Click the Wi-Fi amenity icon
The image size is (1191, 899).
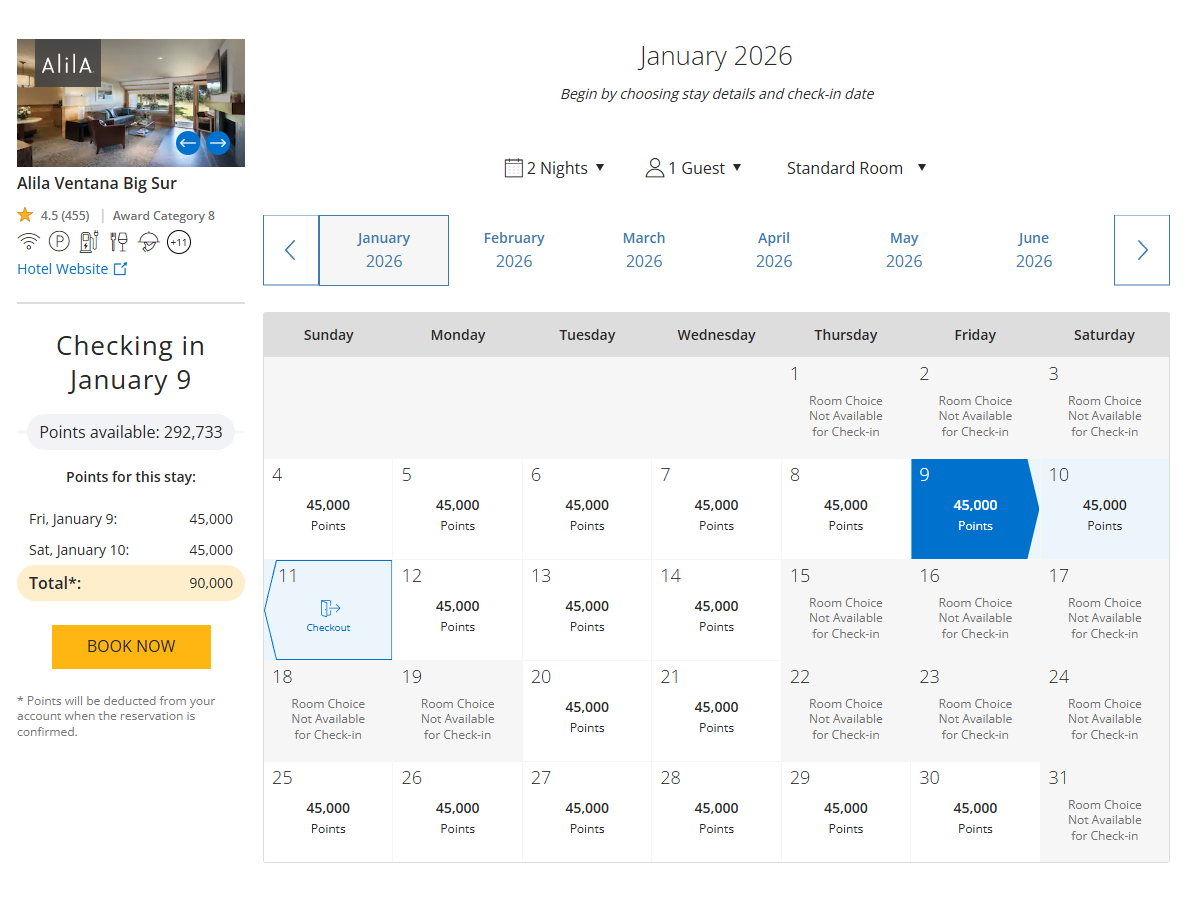click(x=29, y=242)
